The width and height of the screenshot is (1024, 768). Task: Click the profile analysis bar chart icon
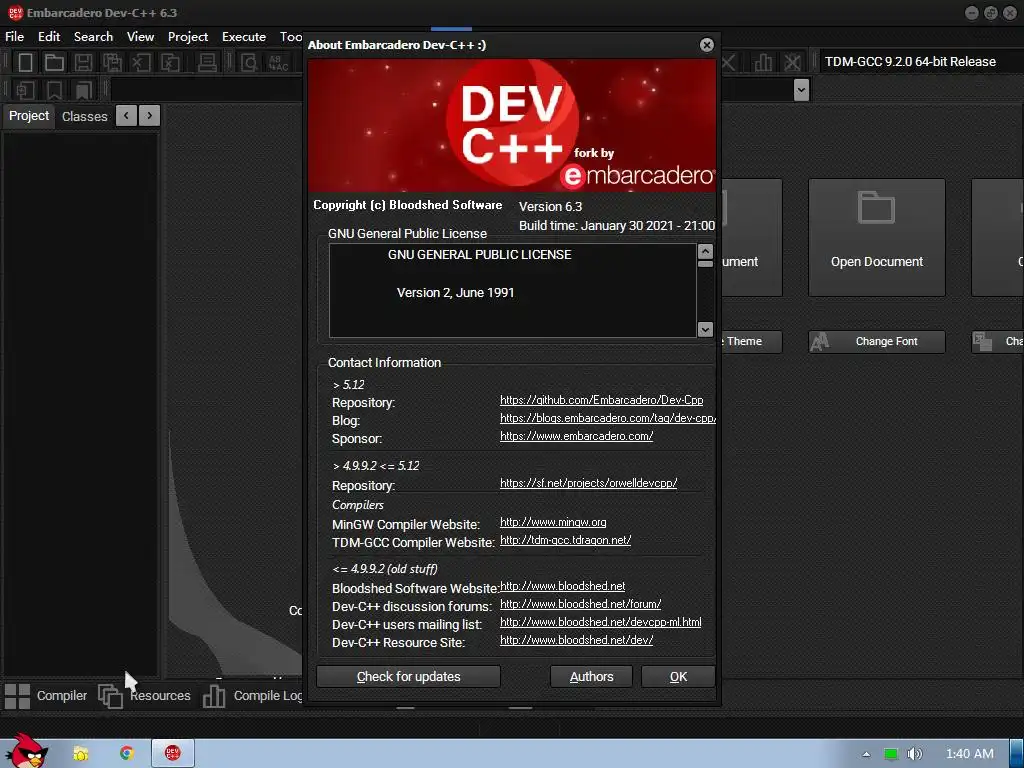coord(763,63)
